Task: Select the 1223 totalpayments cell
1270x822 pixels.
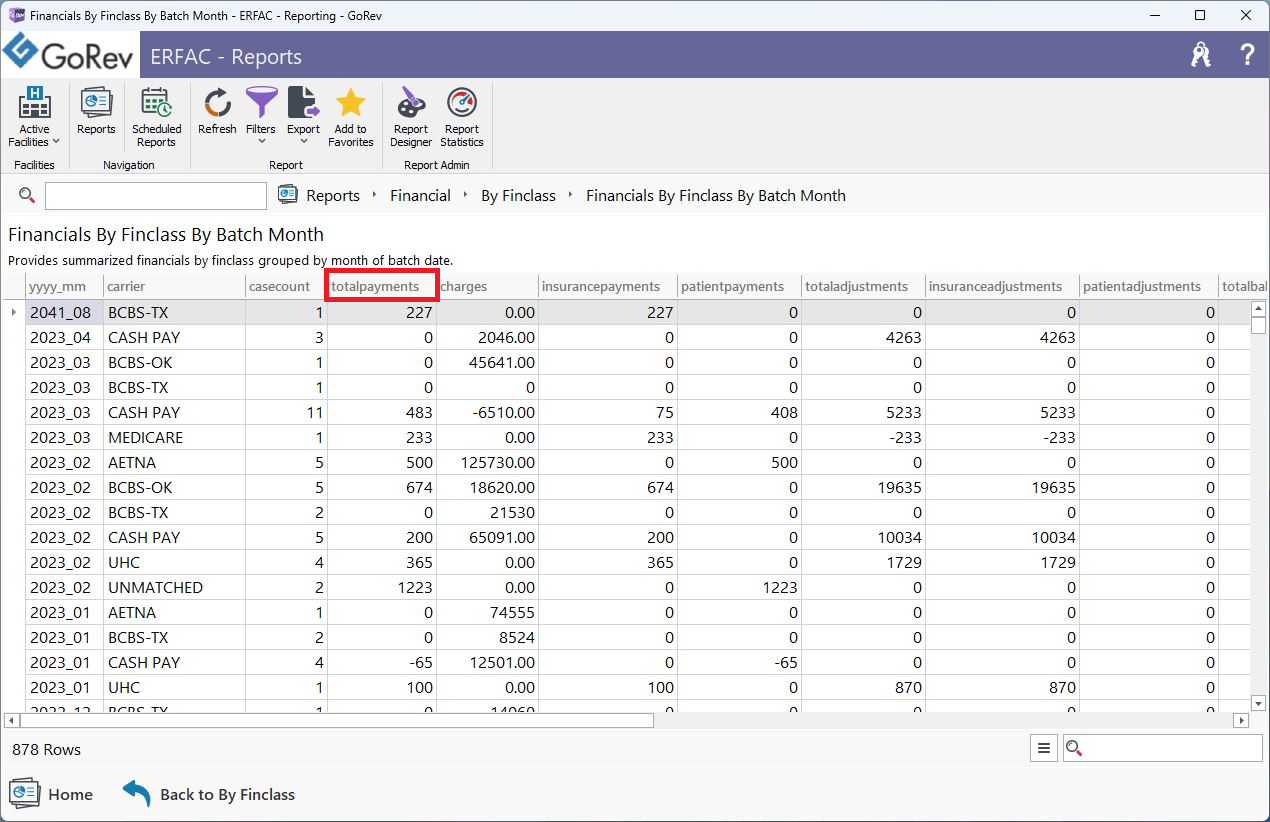Action: tap(382, 587)
